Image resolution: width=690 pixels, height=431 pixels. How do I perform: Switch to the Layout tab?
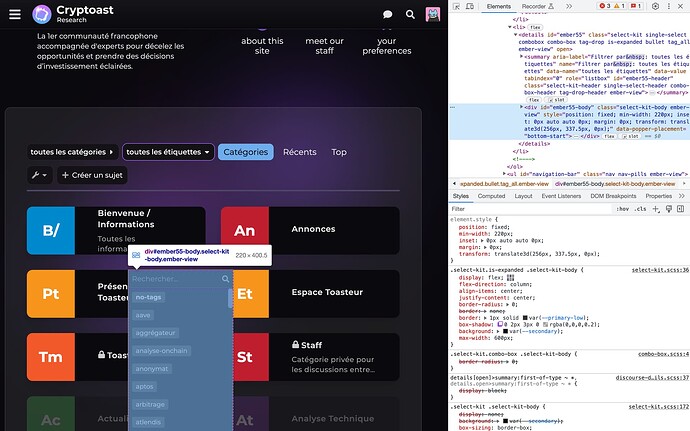click(523, 196)
